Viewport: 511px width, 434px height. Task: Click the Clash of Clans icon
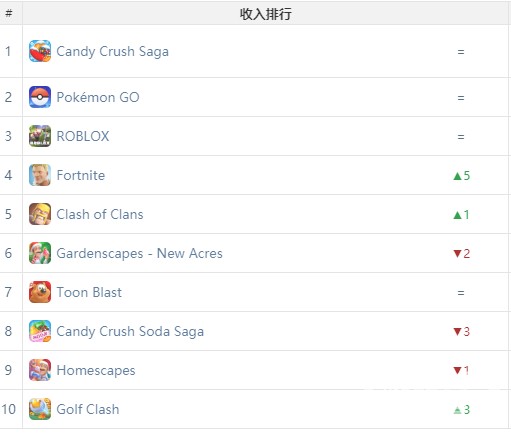[x=40, y=214]
